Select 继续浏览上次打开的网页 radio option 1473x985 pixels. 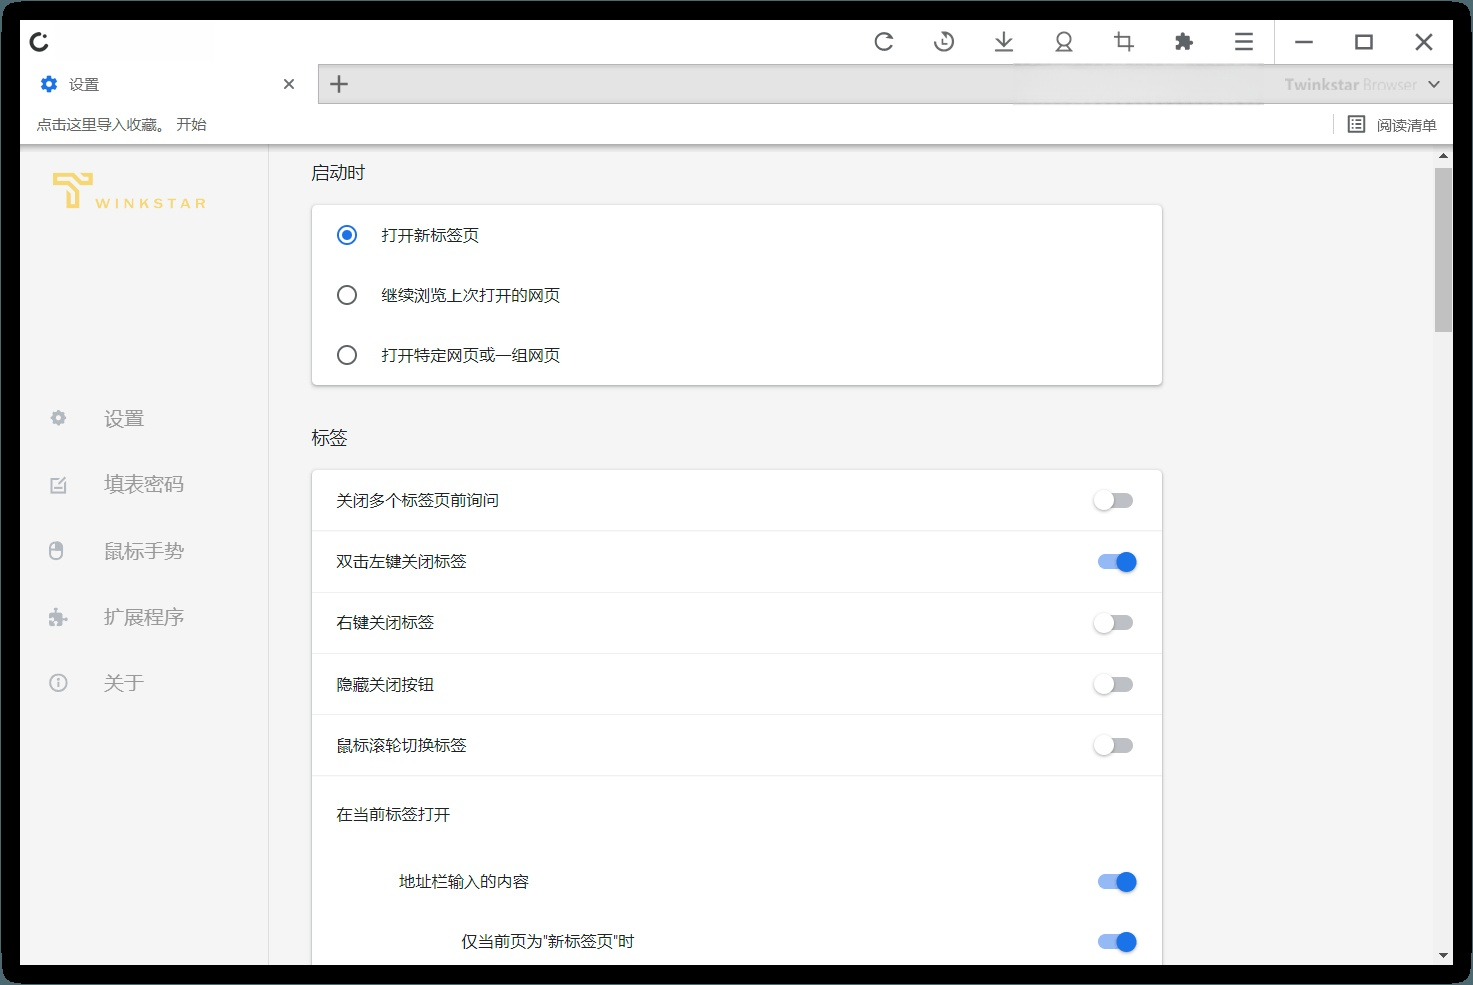(347, 295)
